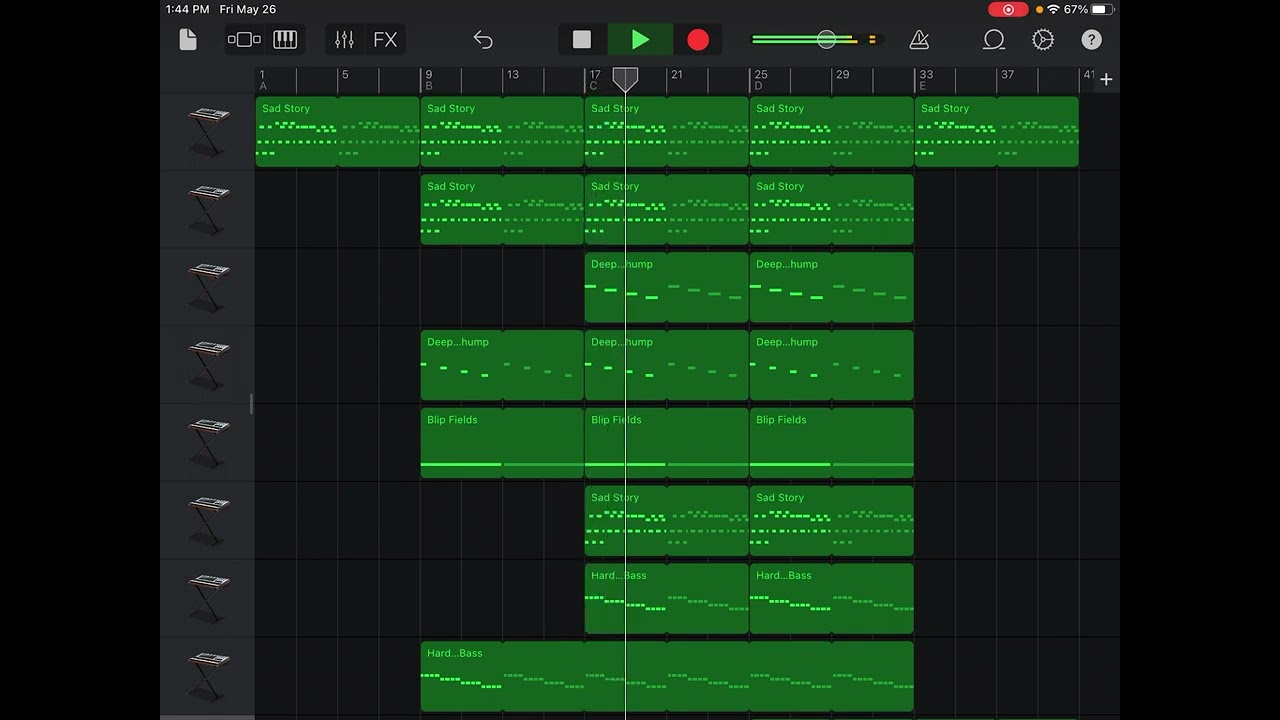Screen dimensions: 1280x720
Task: Select the Sad Story region in section E
Action: pos(997,132)
